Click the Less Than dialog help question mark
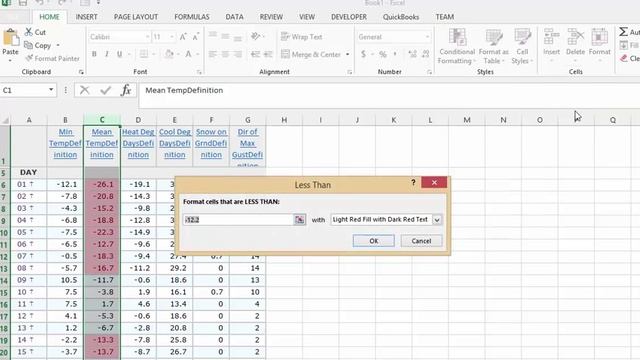The image size is (640, 360). [x=413, y=182]
